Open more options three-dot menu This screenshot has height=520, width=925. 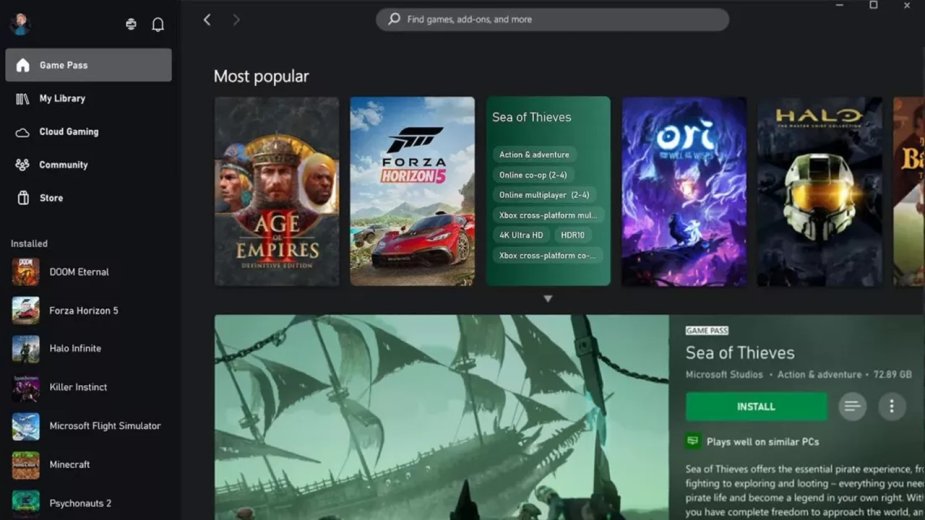891,406
